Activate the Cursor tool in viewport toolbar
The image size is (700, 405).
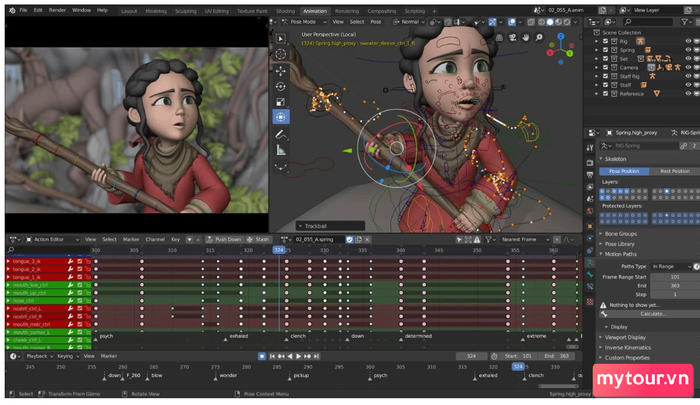click(x=280, y=54)
